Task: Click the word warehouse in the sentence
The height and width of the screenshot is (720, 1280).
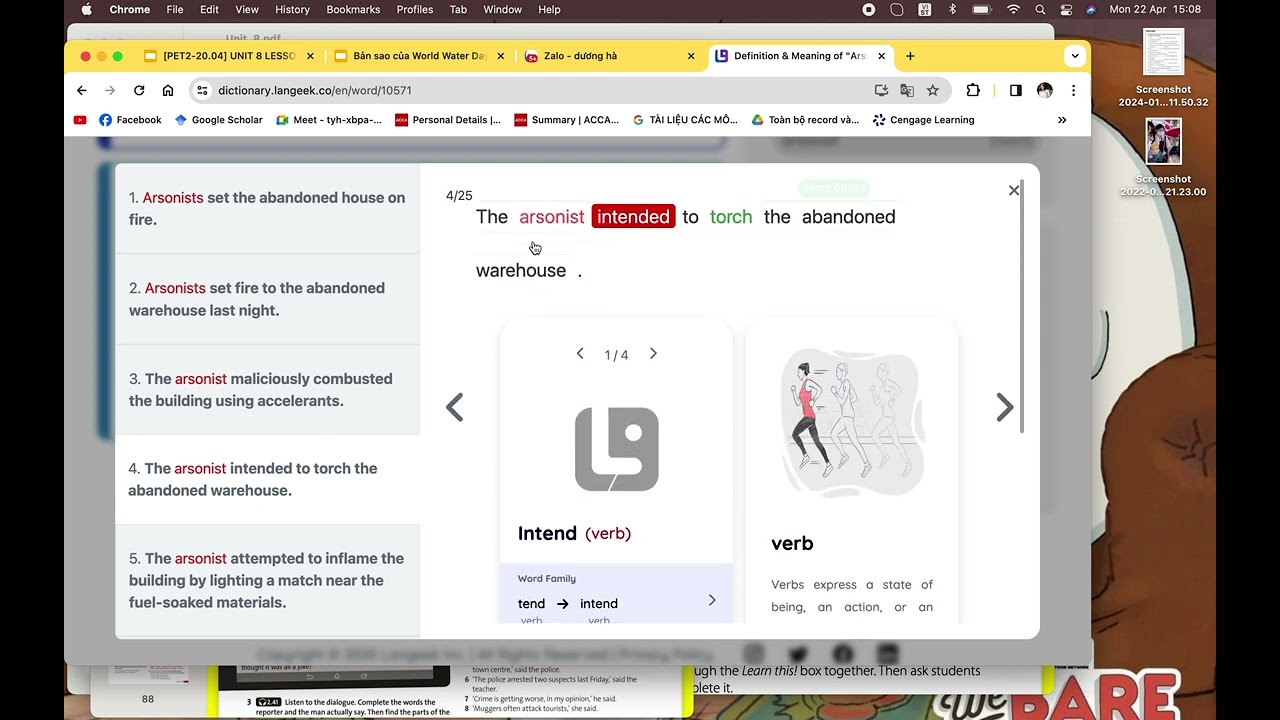Action: [x=521, y=271]
